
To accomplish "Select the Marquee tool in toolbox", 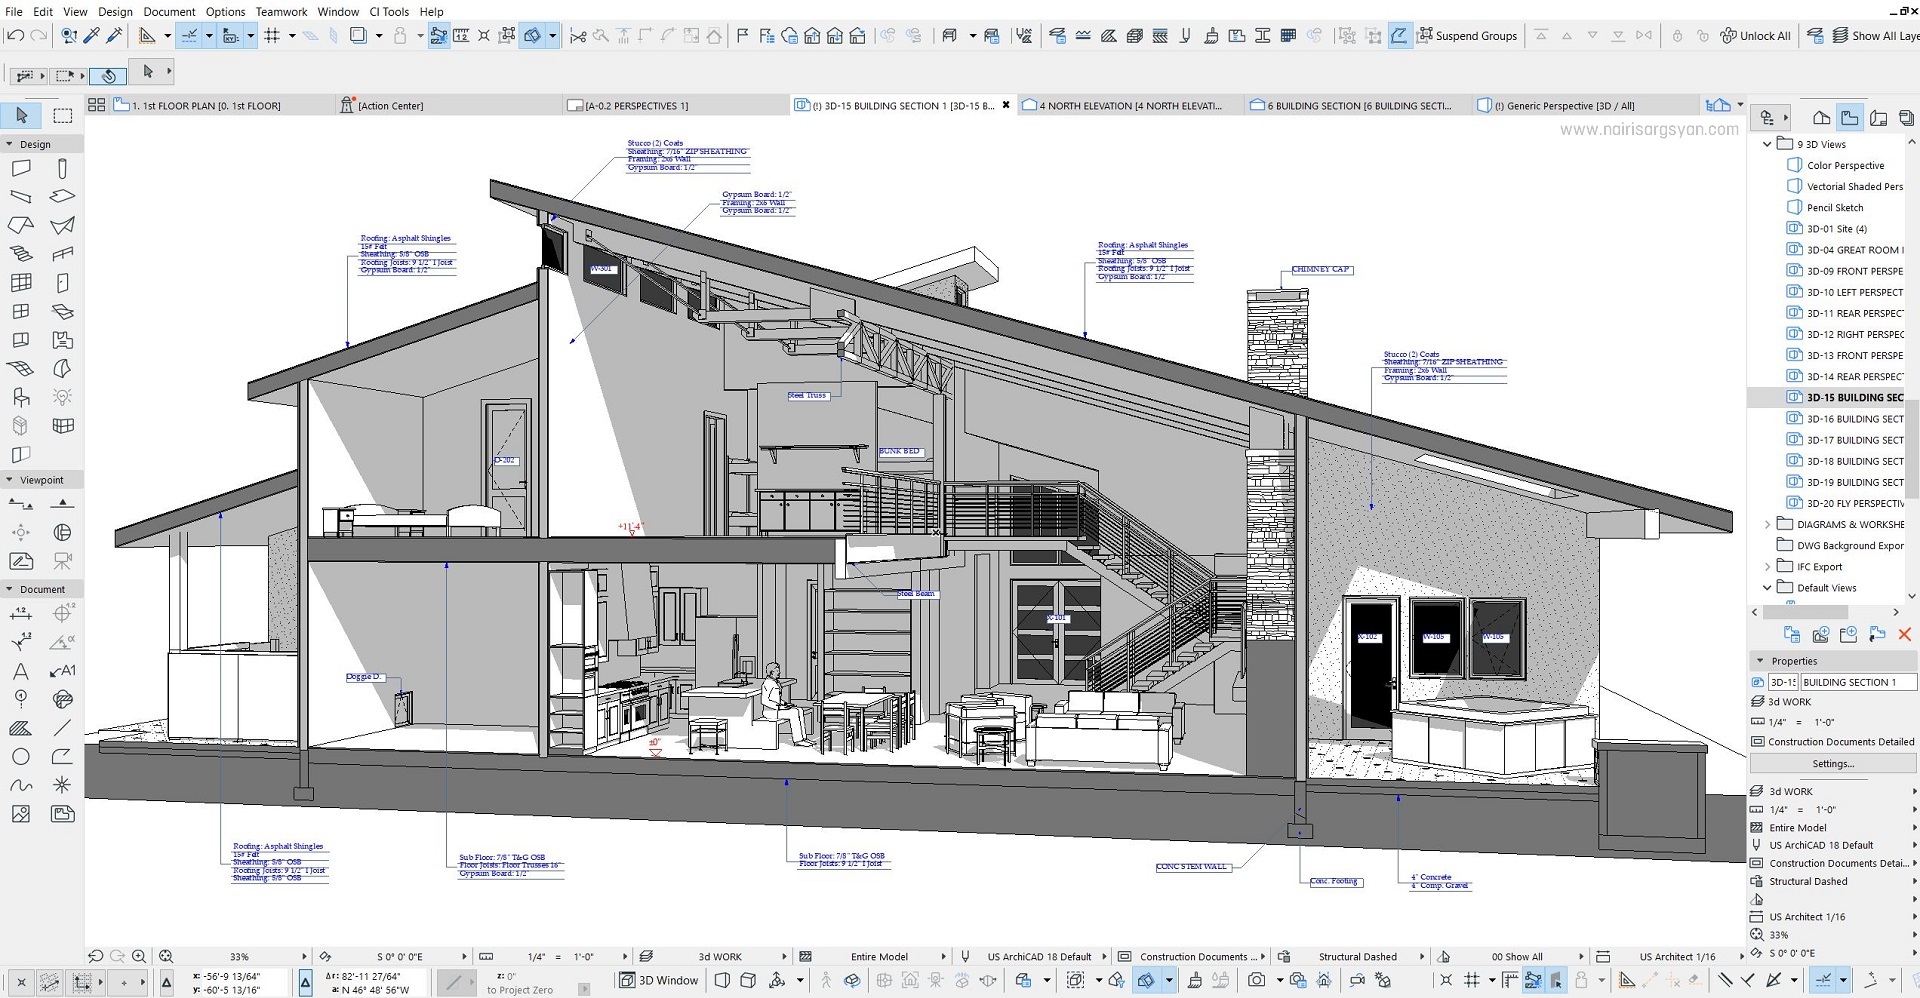I will (62, 116).
